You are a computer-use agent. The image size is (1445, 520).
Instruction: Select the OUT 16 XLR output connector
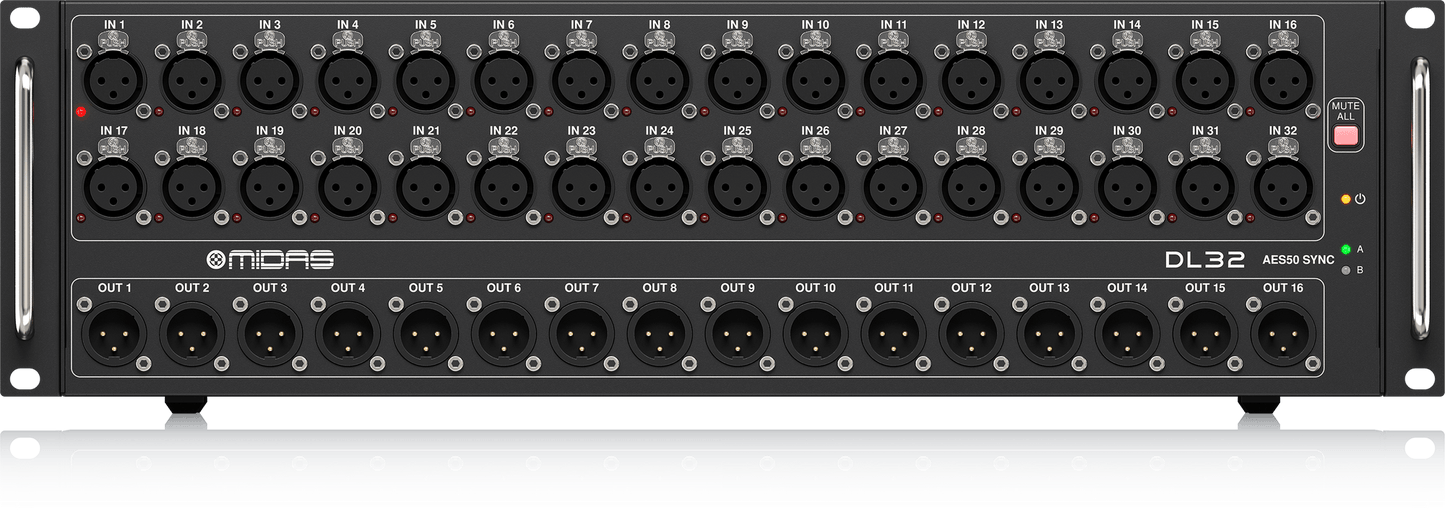(1283, 334)
